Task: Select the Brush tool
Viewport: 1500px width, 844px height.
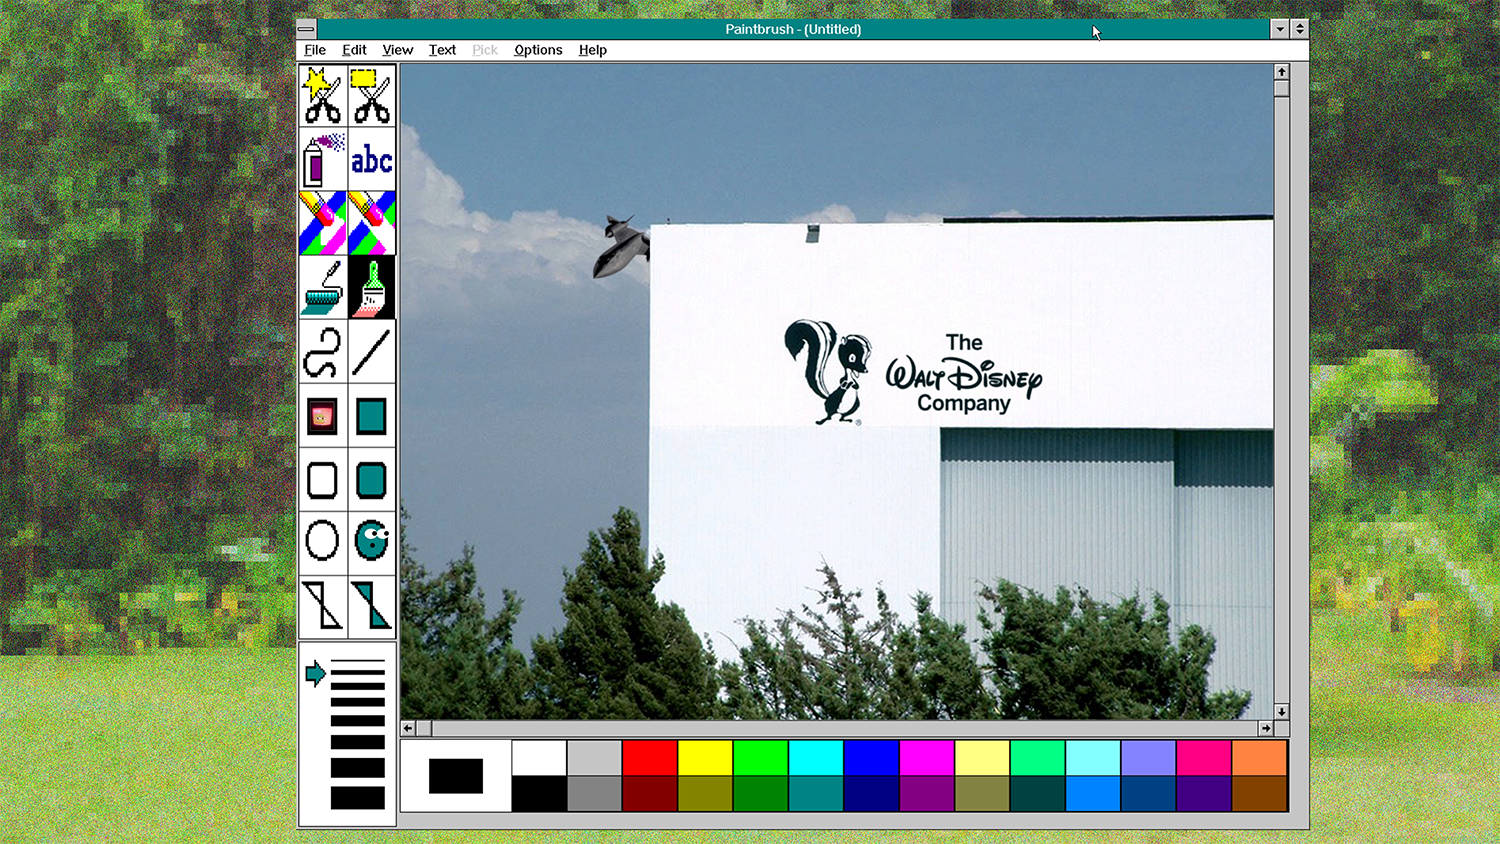Action: [x=372, y=287]
